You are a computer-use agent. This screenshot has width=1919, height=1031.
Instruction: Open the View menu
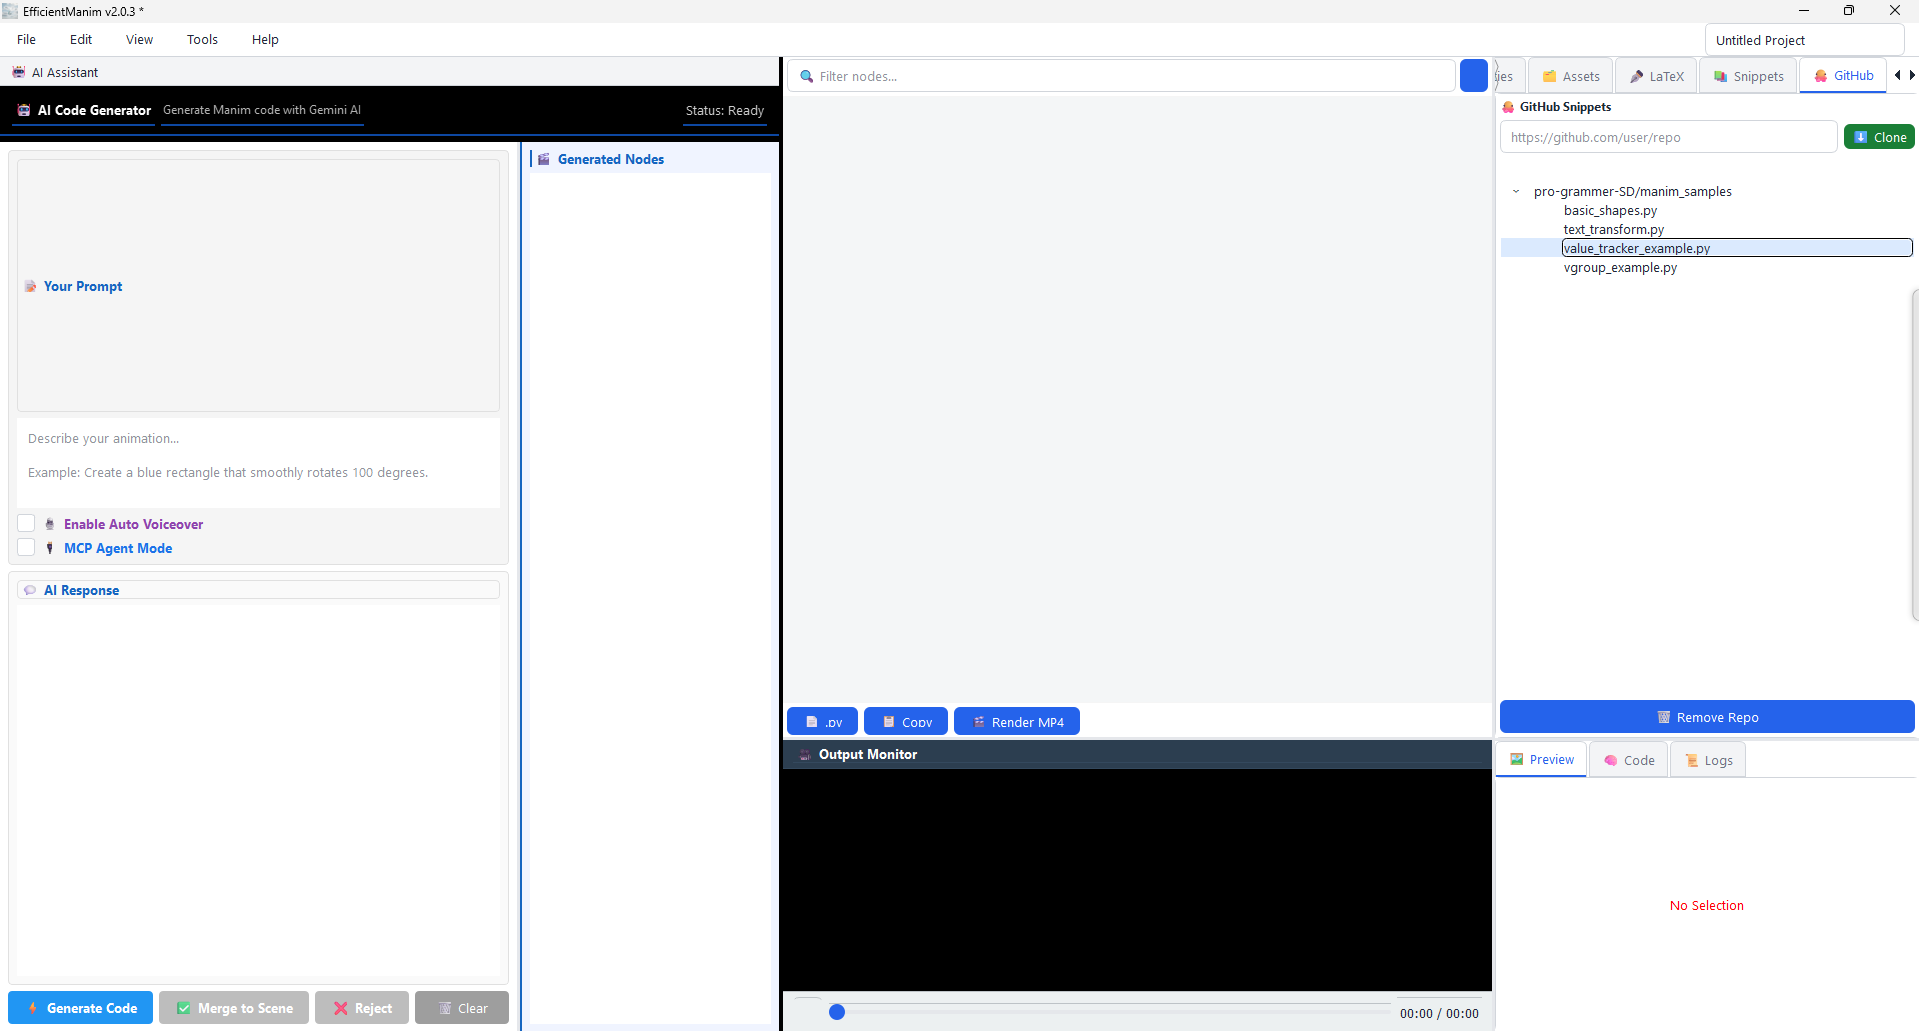(139, 40)
